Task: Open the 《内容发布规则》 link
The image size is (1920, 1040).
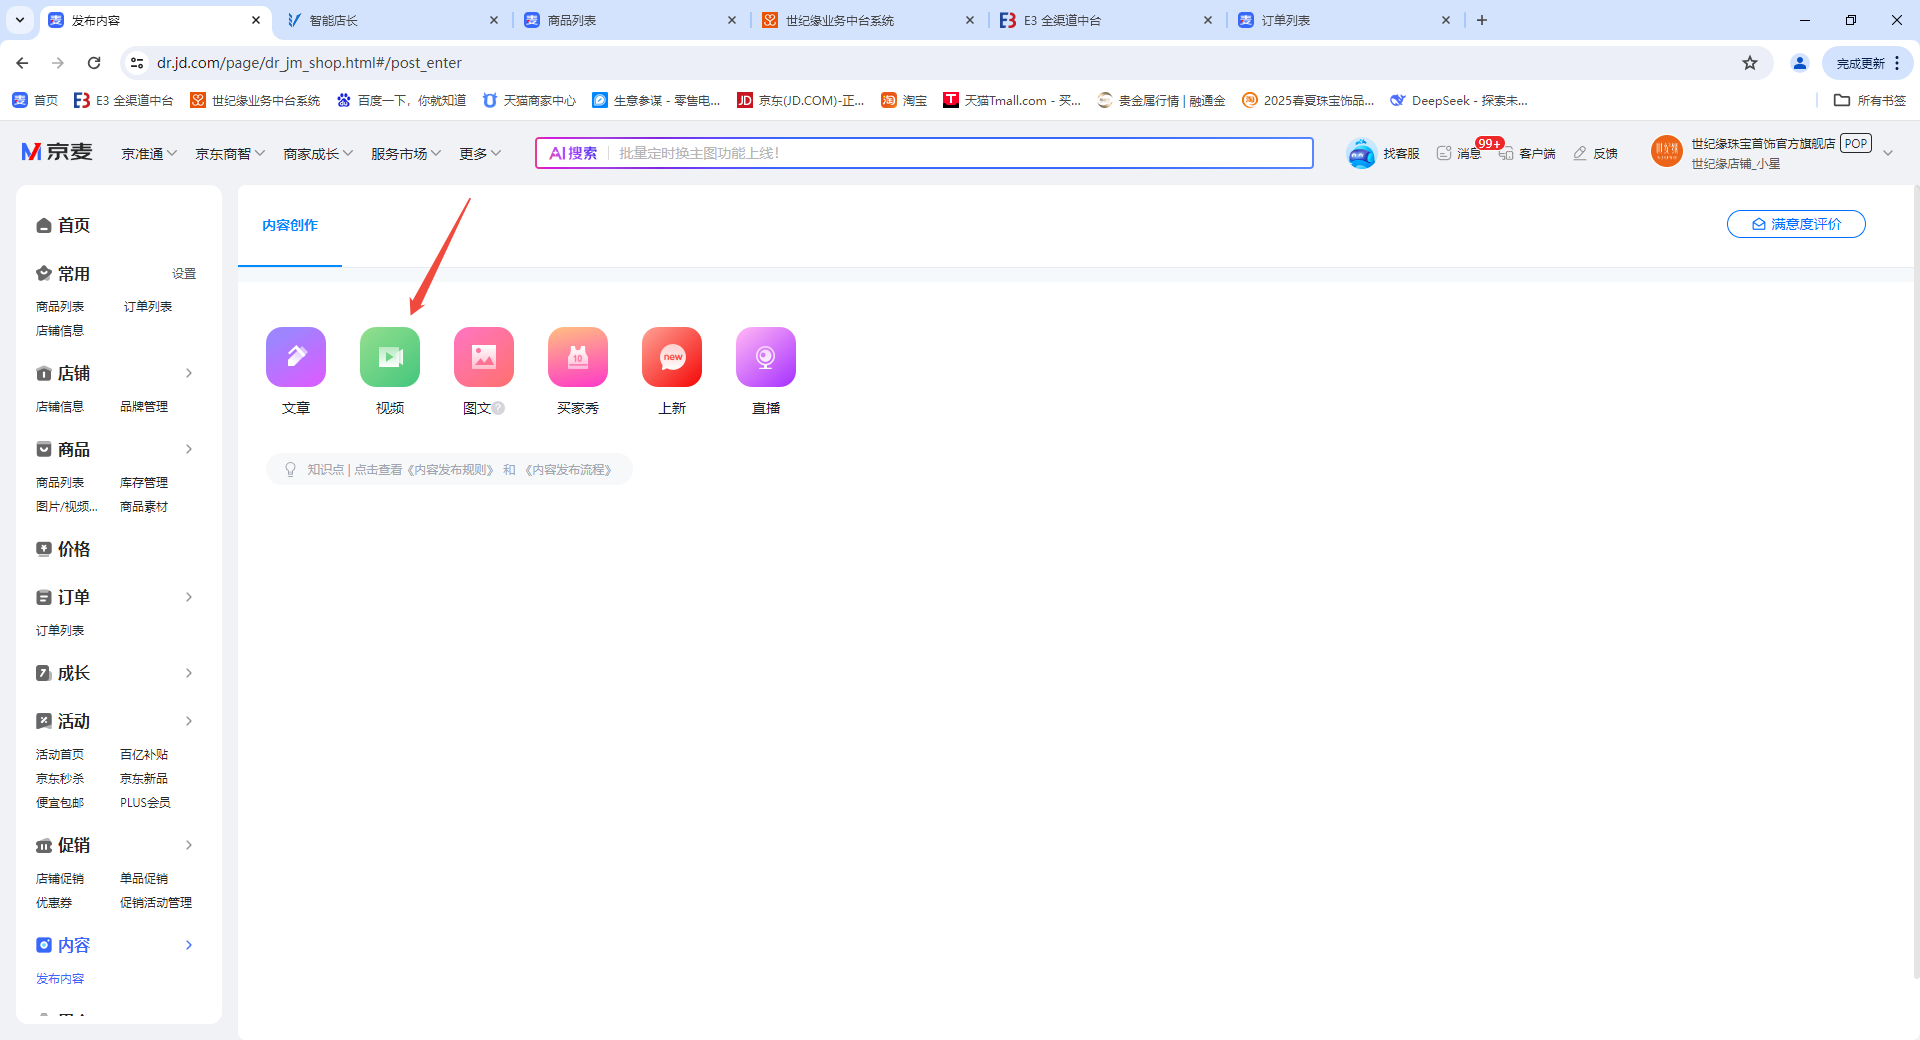Action: 451,469
